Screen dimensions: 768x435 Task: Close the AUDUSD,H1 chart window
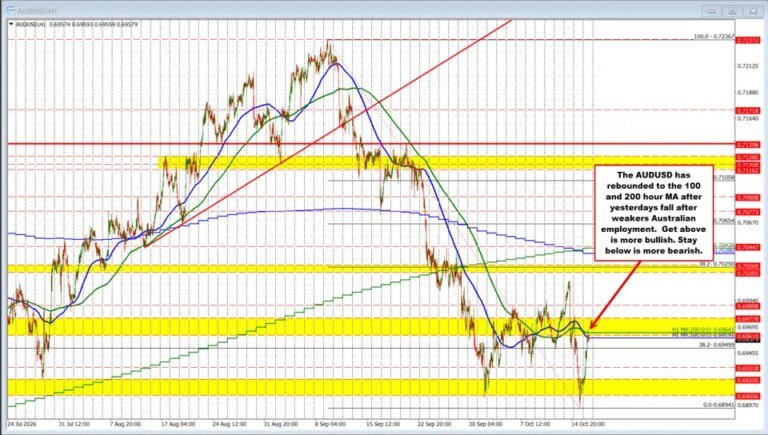point(752,10)
